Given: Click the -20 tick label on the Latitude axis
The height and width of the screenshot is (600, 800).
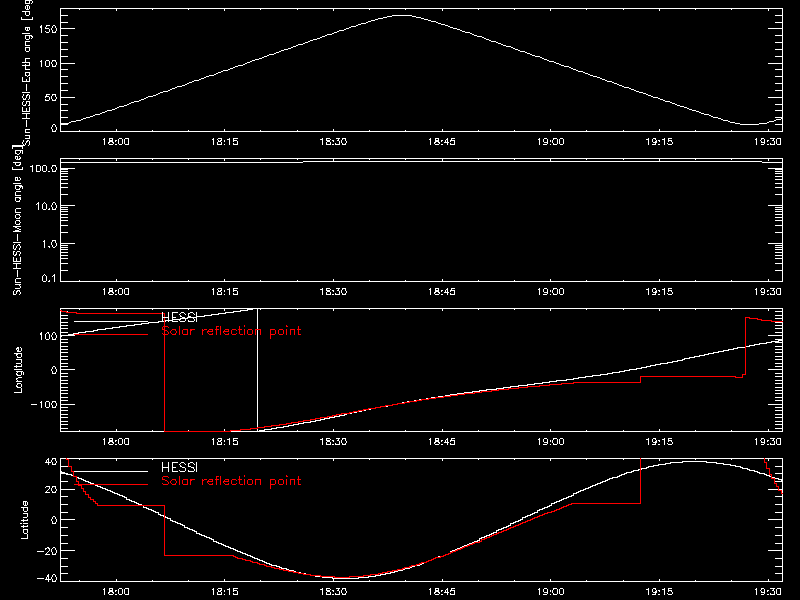Looking at the screenshot, I should 47,551.
